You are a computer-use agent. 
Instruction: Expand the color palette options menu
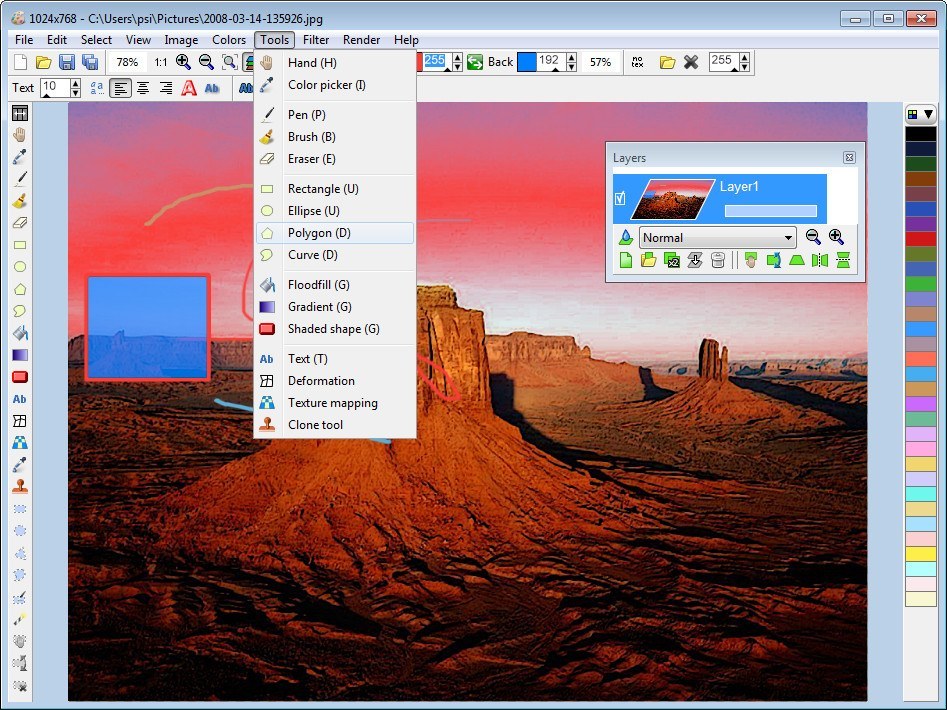pos(919,114)
